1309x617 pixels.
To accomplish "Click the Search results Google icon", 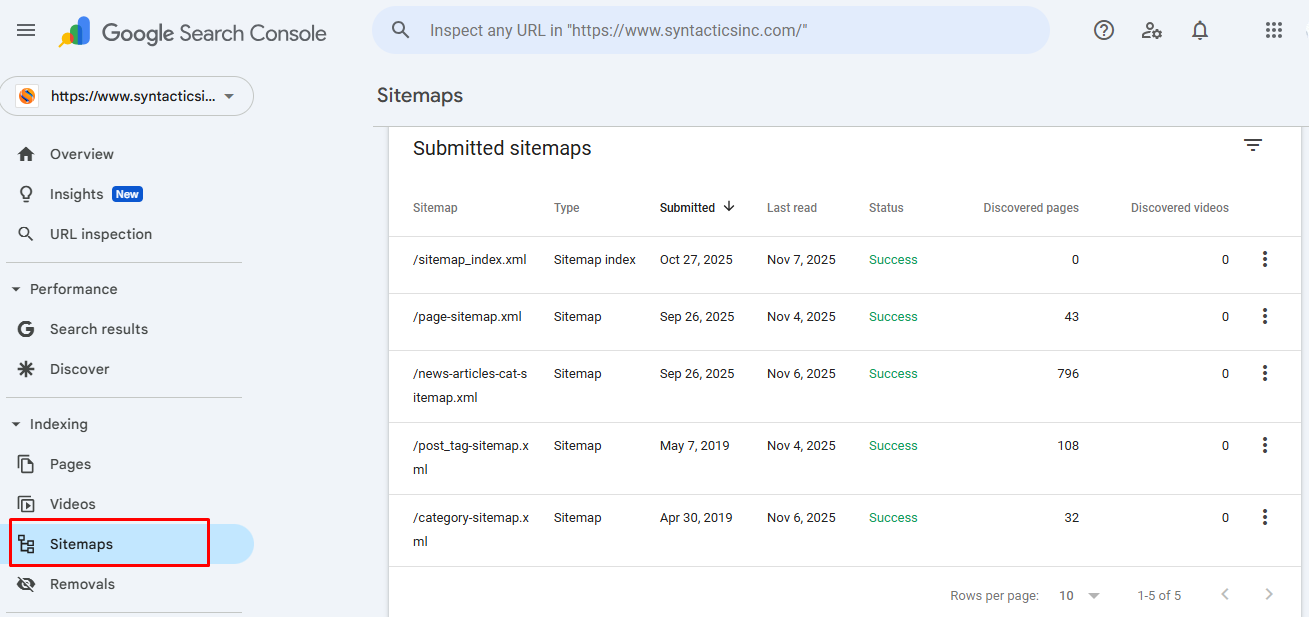I will pos(26,329).
